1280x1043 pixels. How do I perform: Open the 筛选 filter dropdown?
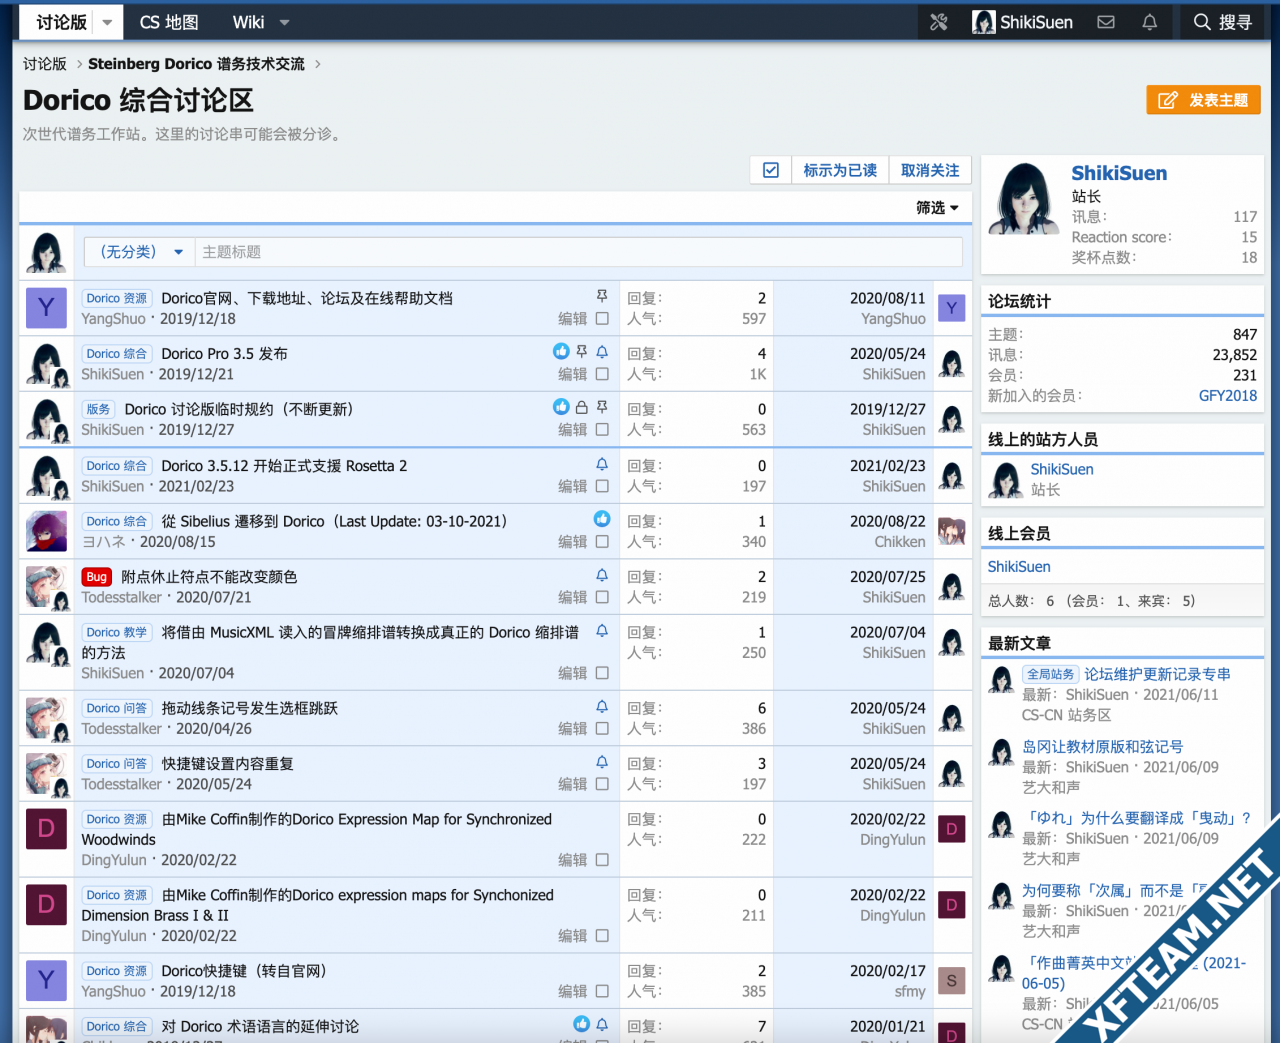[937, 207]
